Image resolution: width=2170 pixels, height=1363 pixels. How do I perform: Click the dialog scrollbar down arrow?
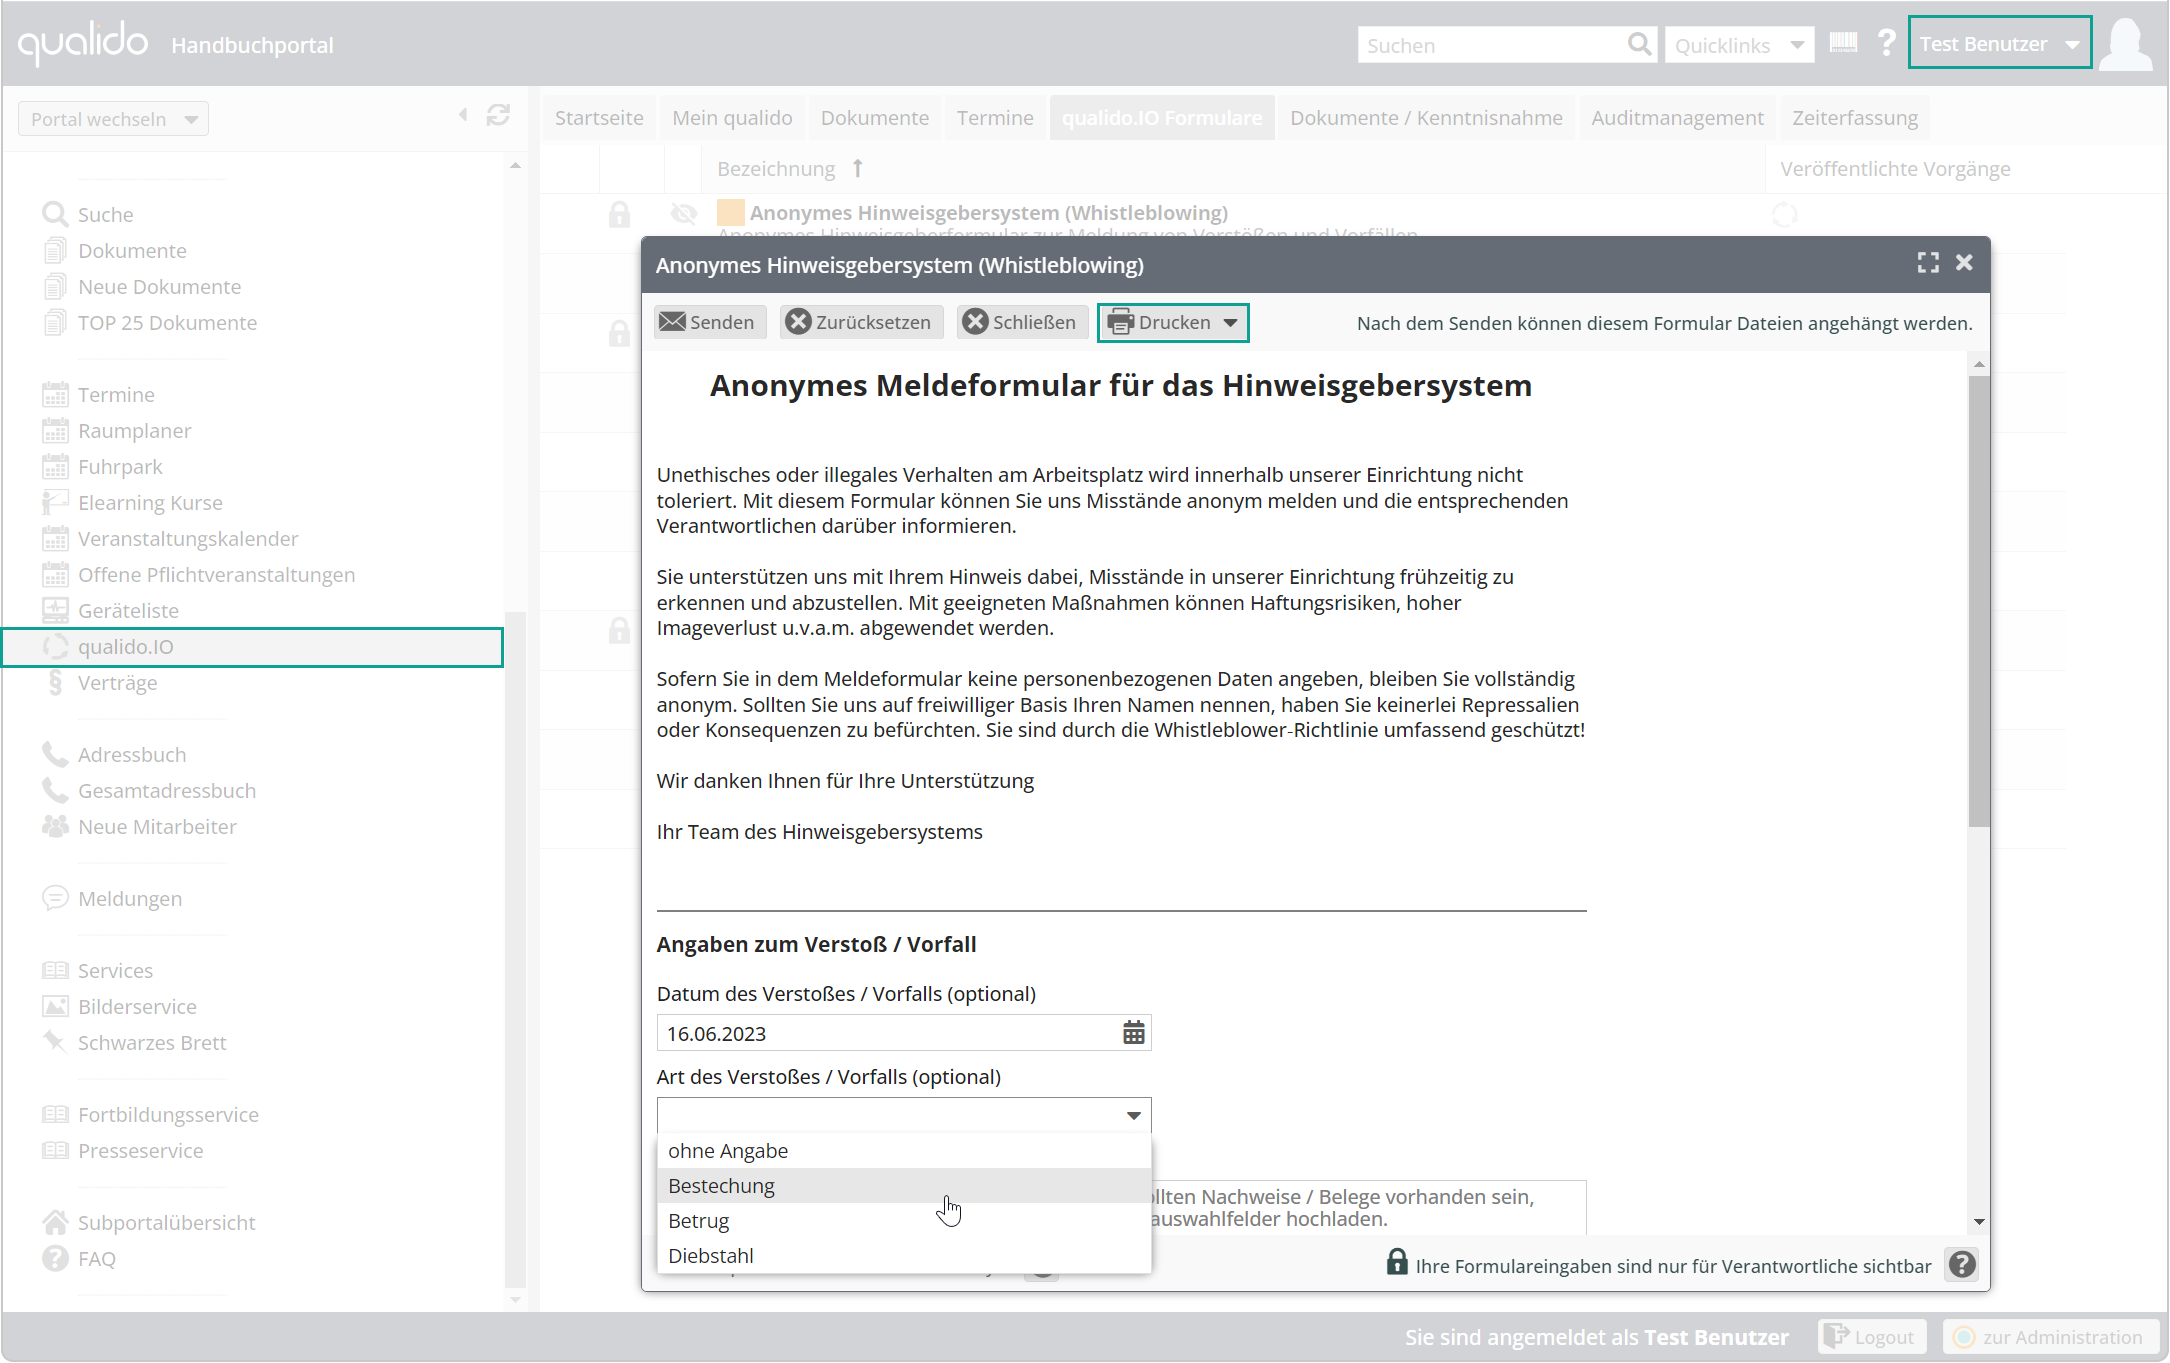pos(1978,1222)
